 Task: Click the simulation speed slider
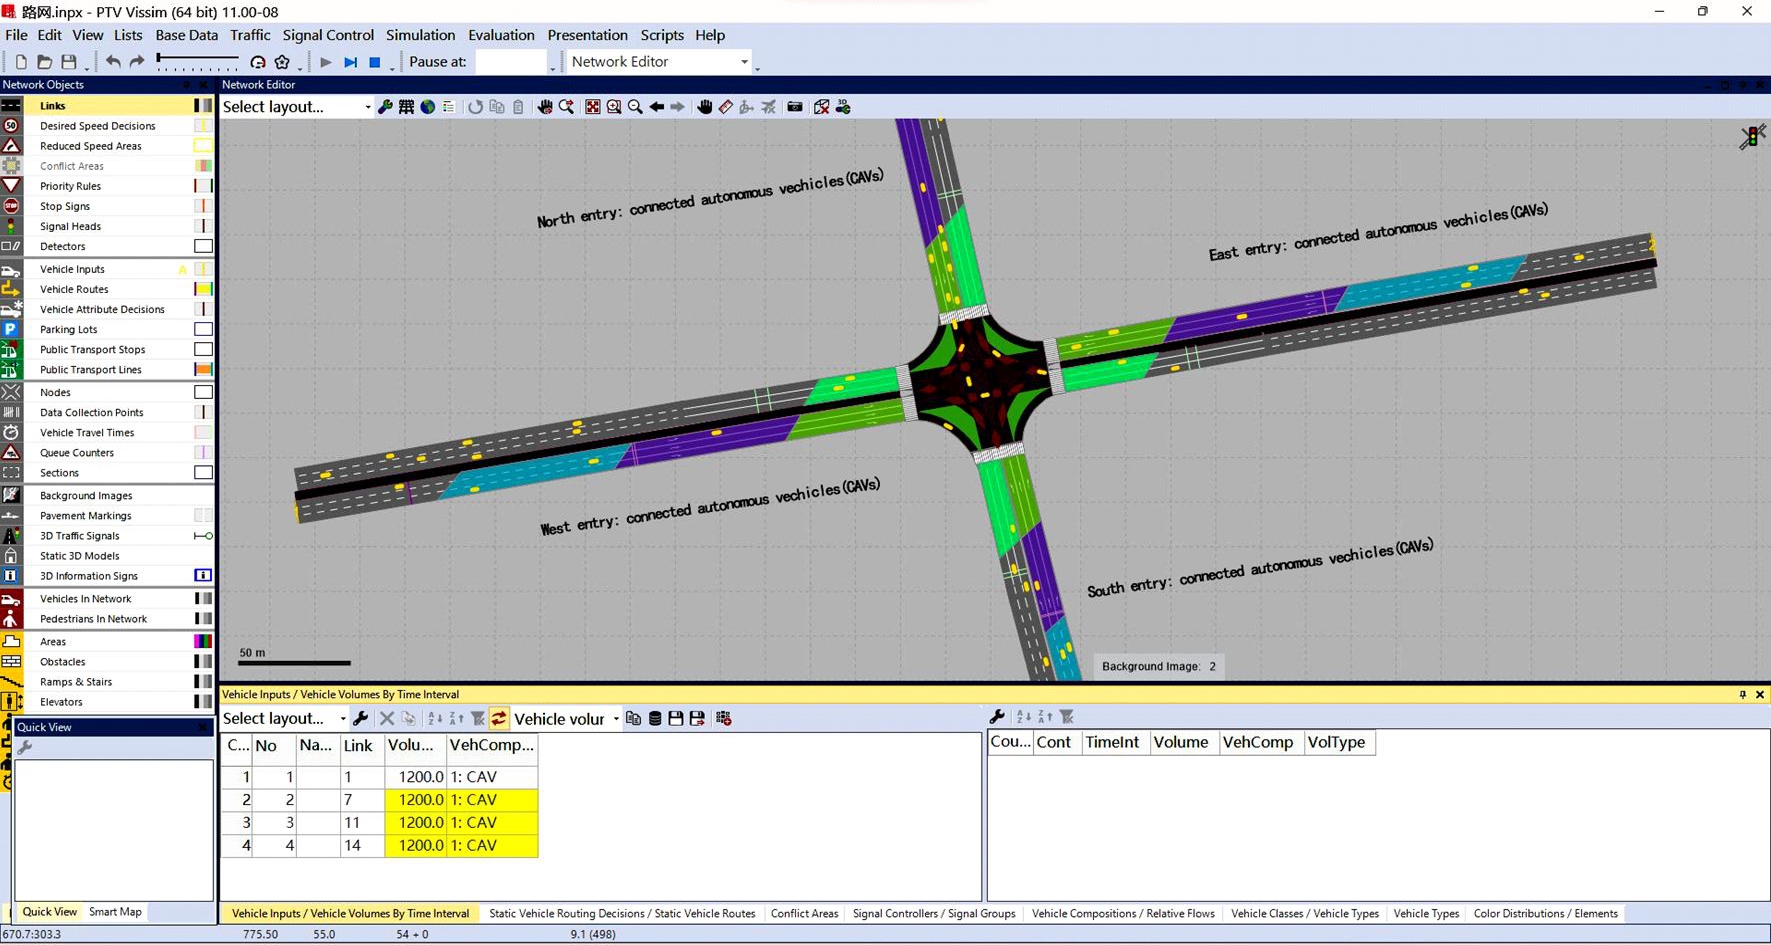pyautogui.click(x=197, y=62)
